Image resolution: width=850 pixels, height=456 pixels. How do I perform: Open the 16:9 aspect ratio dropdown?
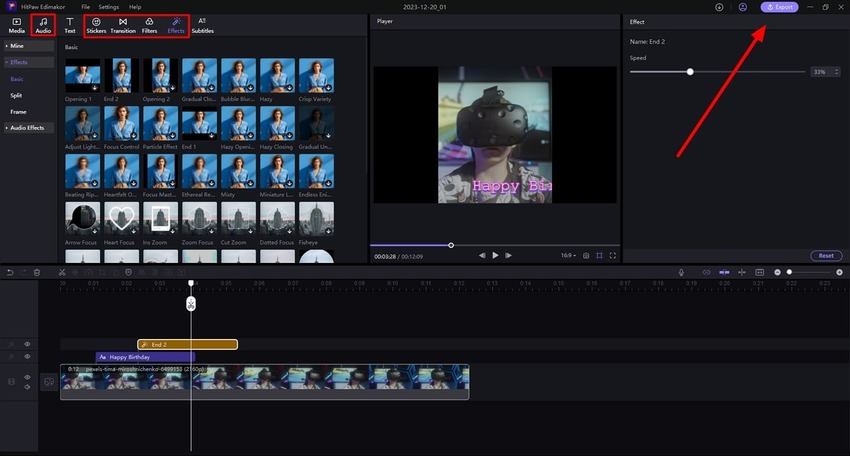coord(568,255)
